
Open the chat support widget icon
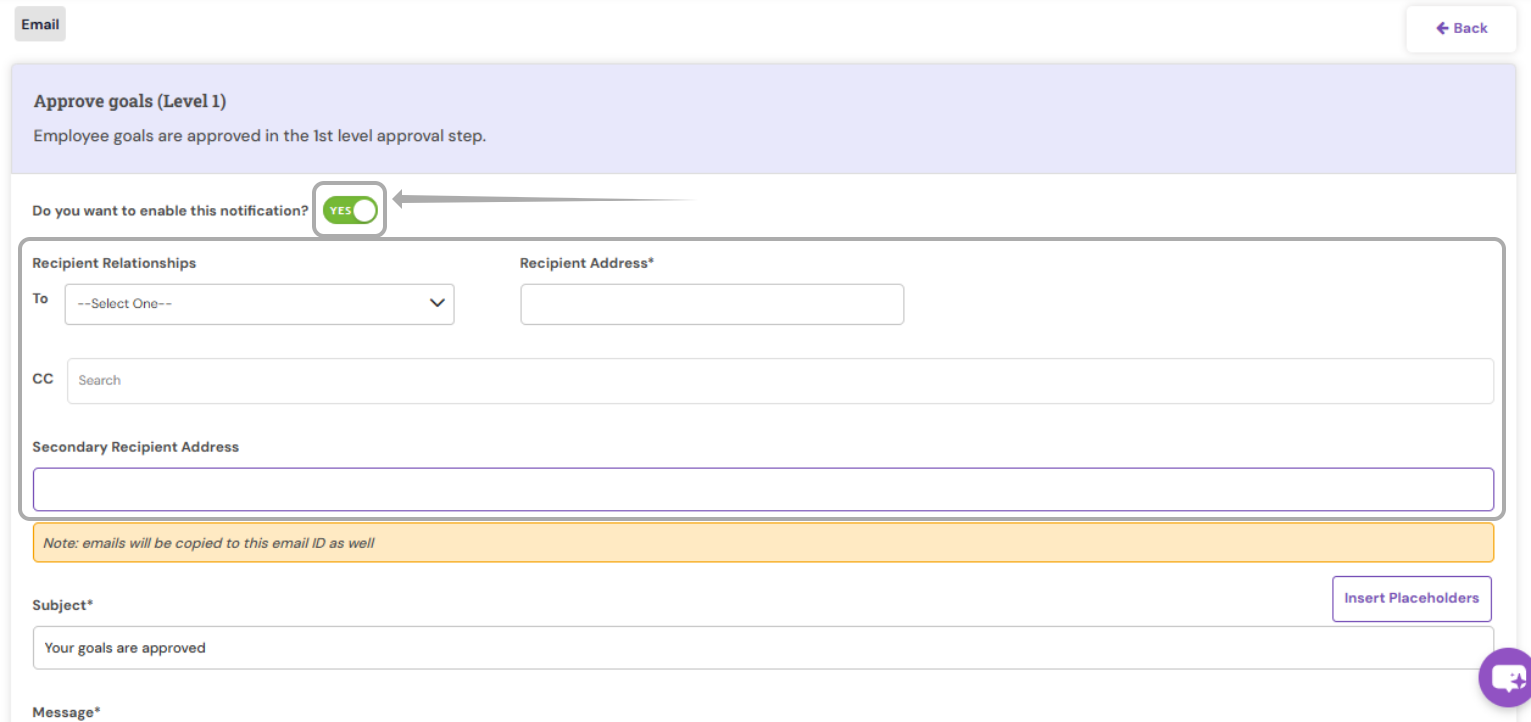click(1506, 677)
